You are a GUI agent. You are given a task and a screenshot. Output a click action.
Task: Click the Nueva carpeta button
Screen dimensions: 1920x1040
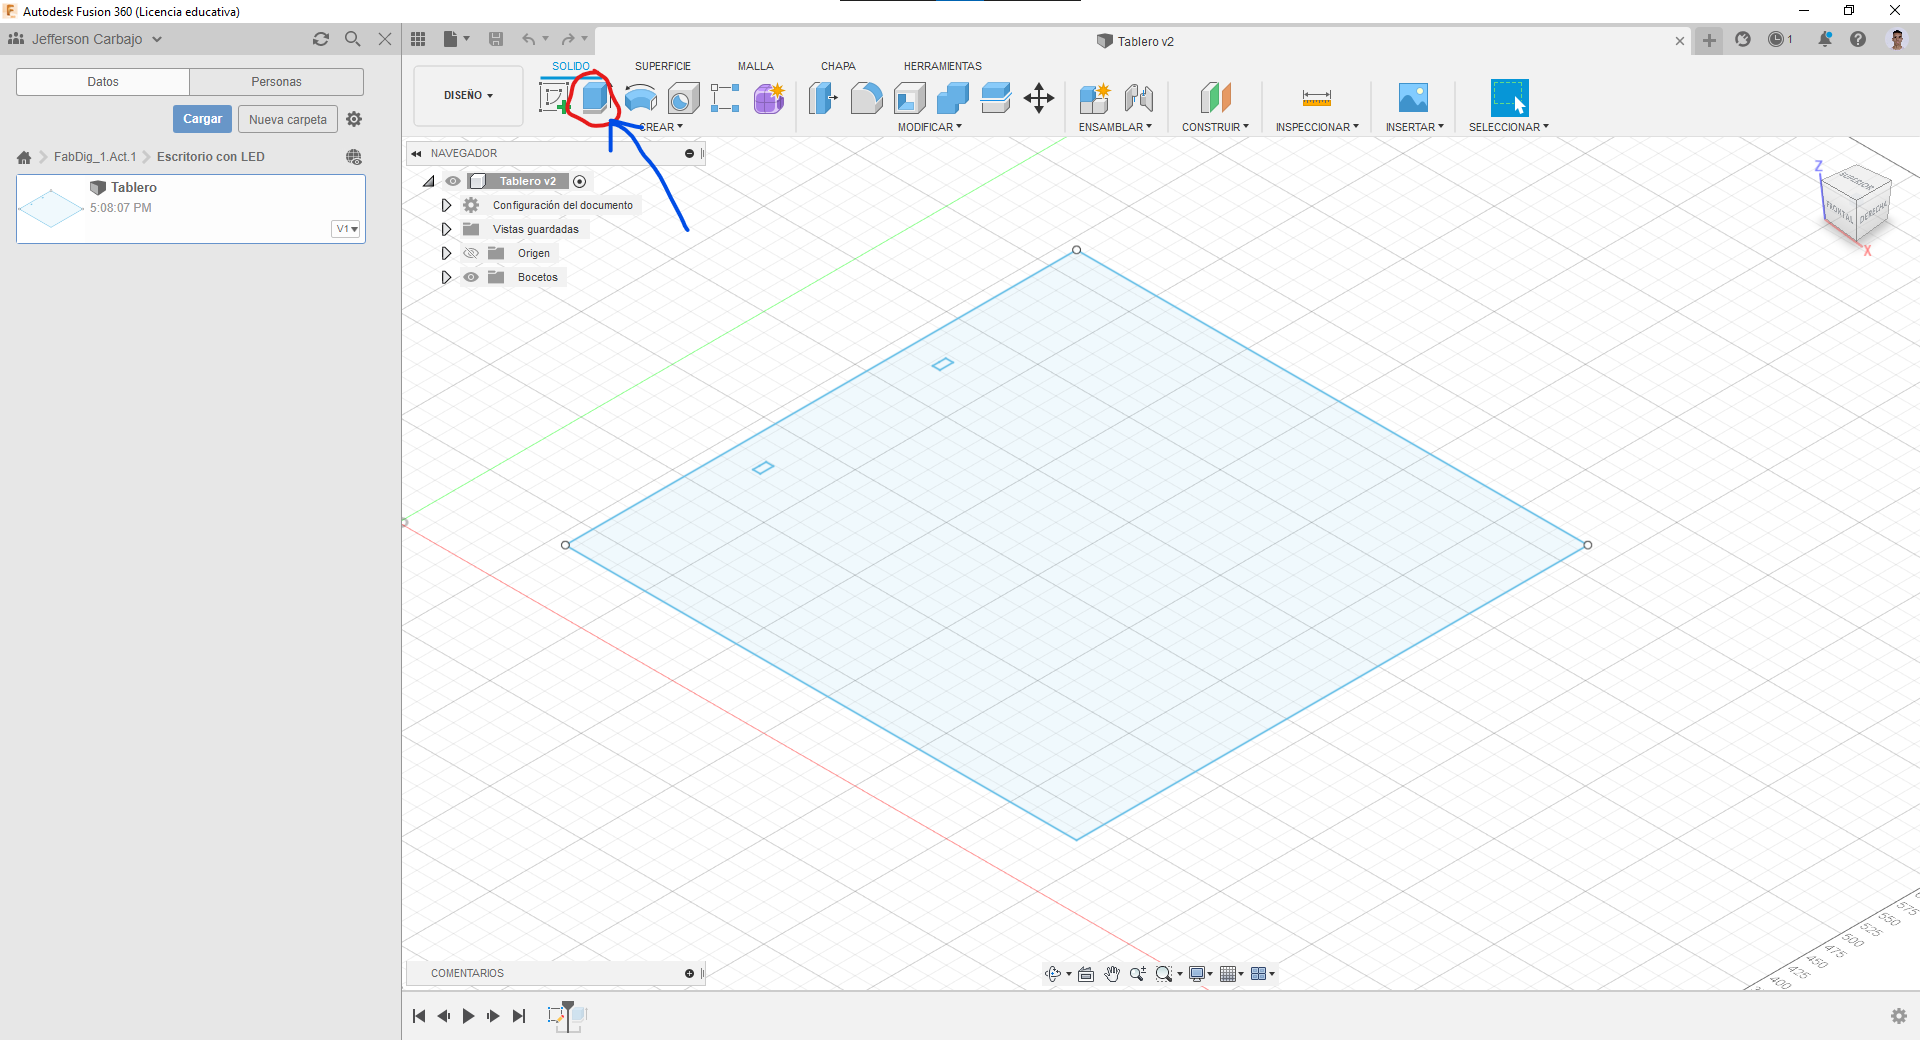(x=288, y=119)
